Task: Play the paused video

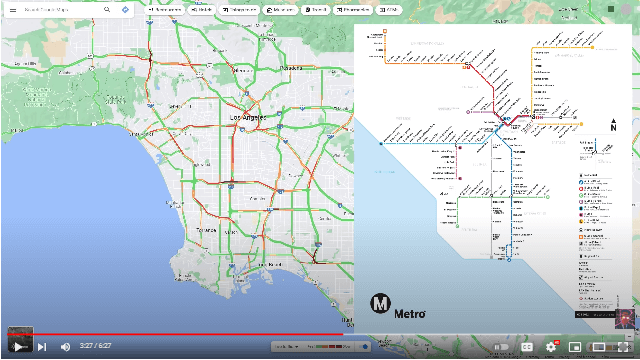Action: coord(18,347)
